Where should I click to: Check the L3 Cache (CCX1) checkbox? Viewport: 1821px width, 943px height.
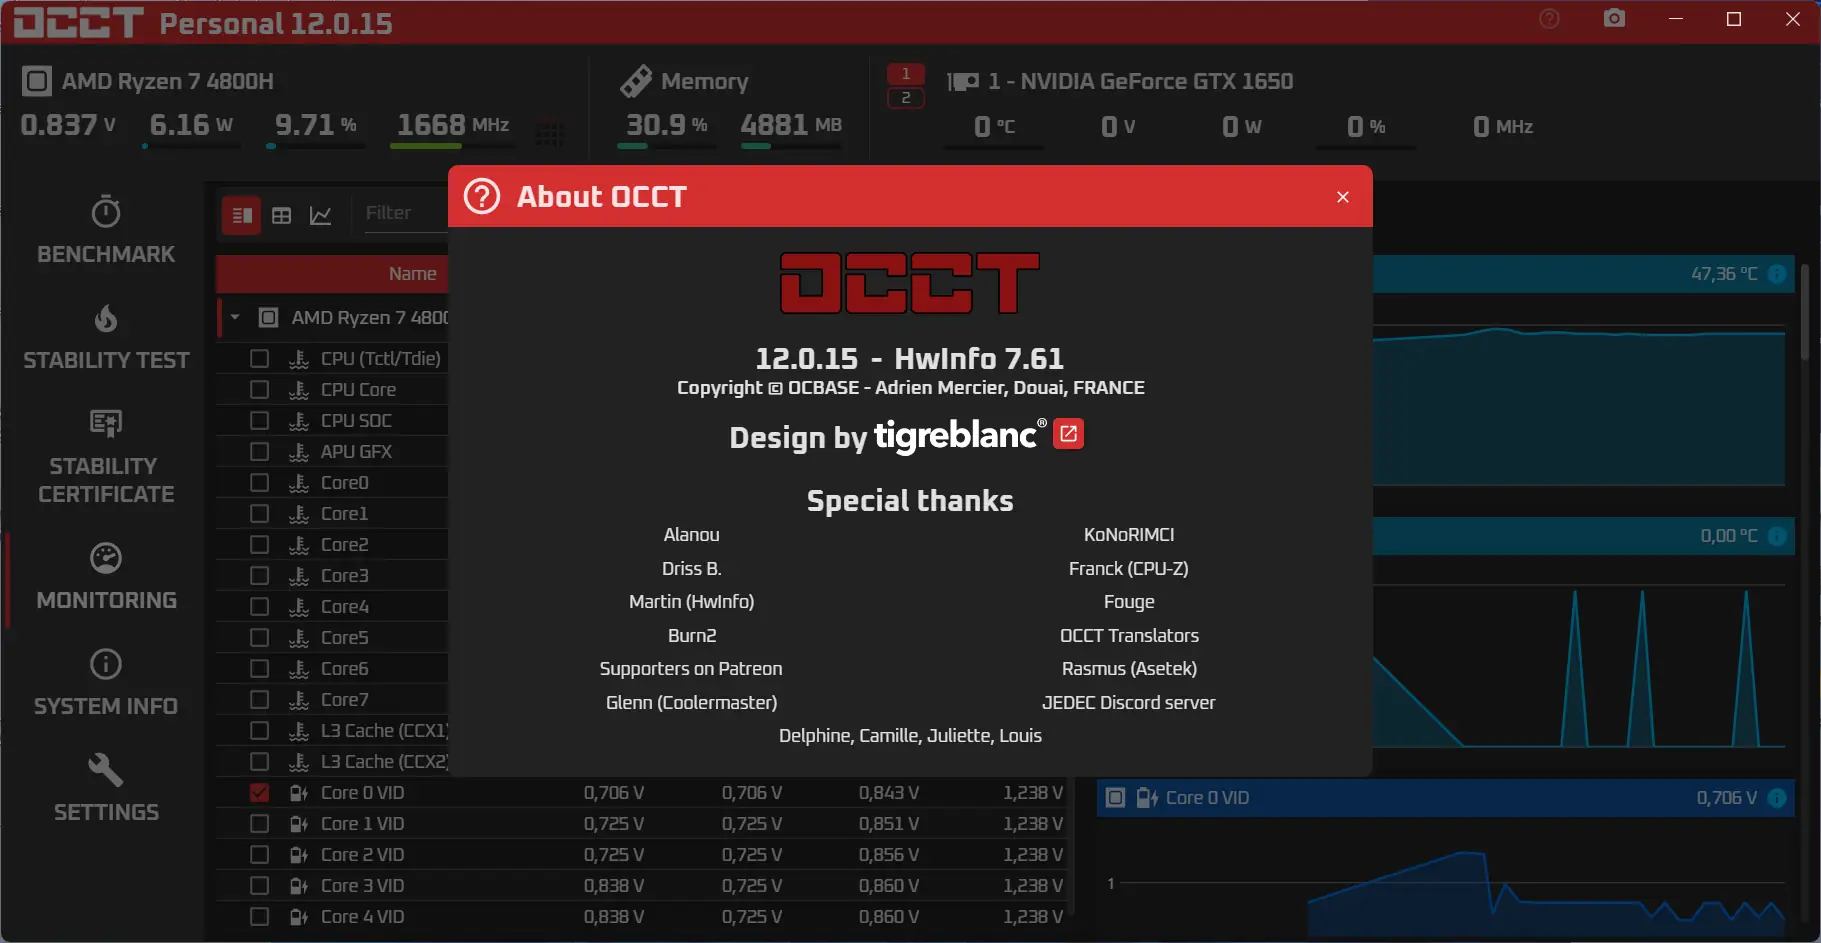[259, 730]
